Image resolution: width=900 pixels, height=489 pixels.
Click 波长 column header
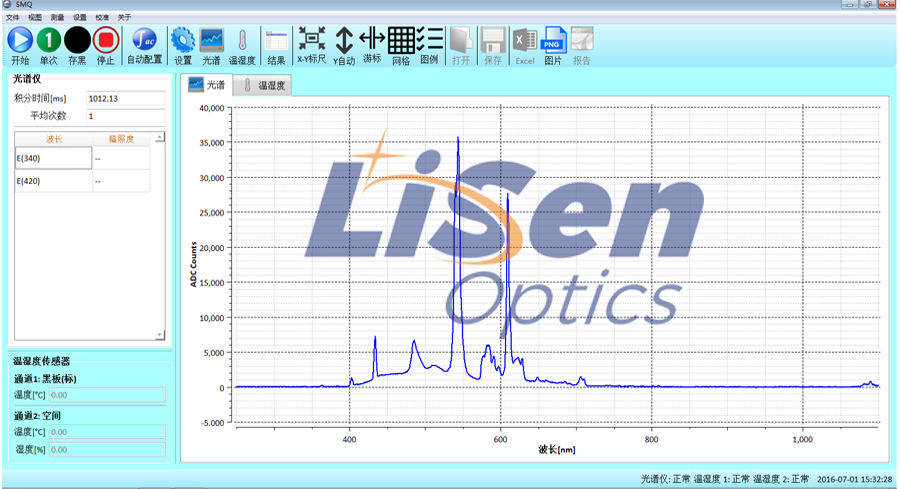53,139
